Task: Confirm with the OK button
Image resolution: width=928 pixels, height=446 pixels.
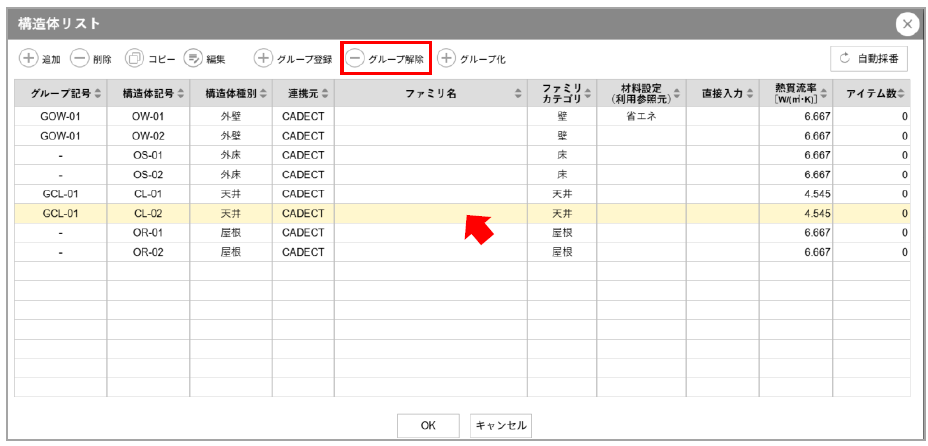Action: [428, 425]
